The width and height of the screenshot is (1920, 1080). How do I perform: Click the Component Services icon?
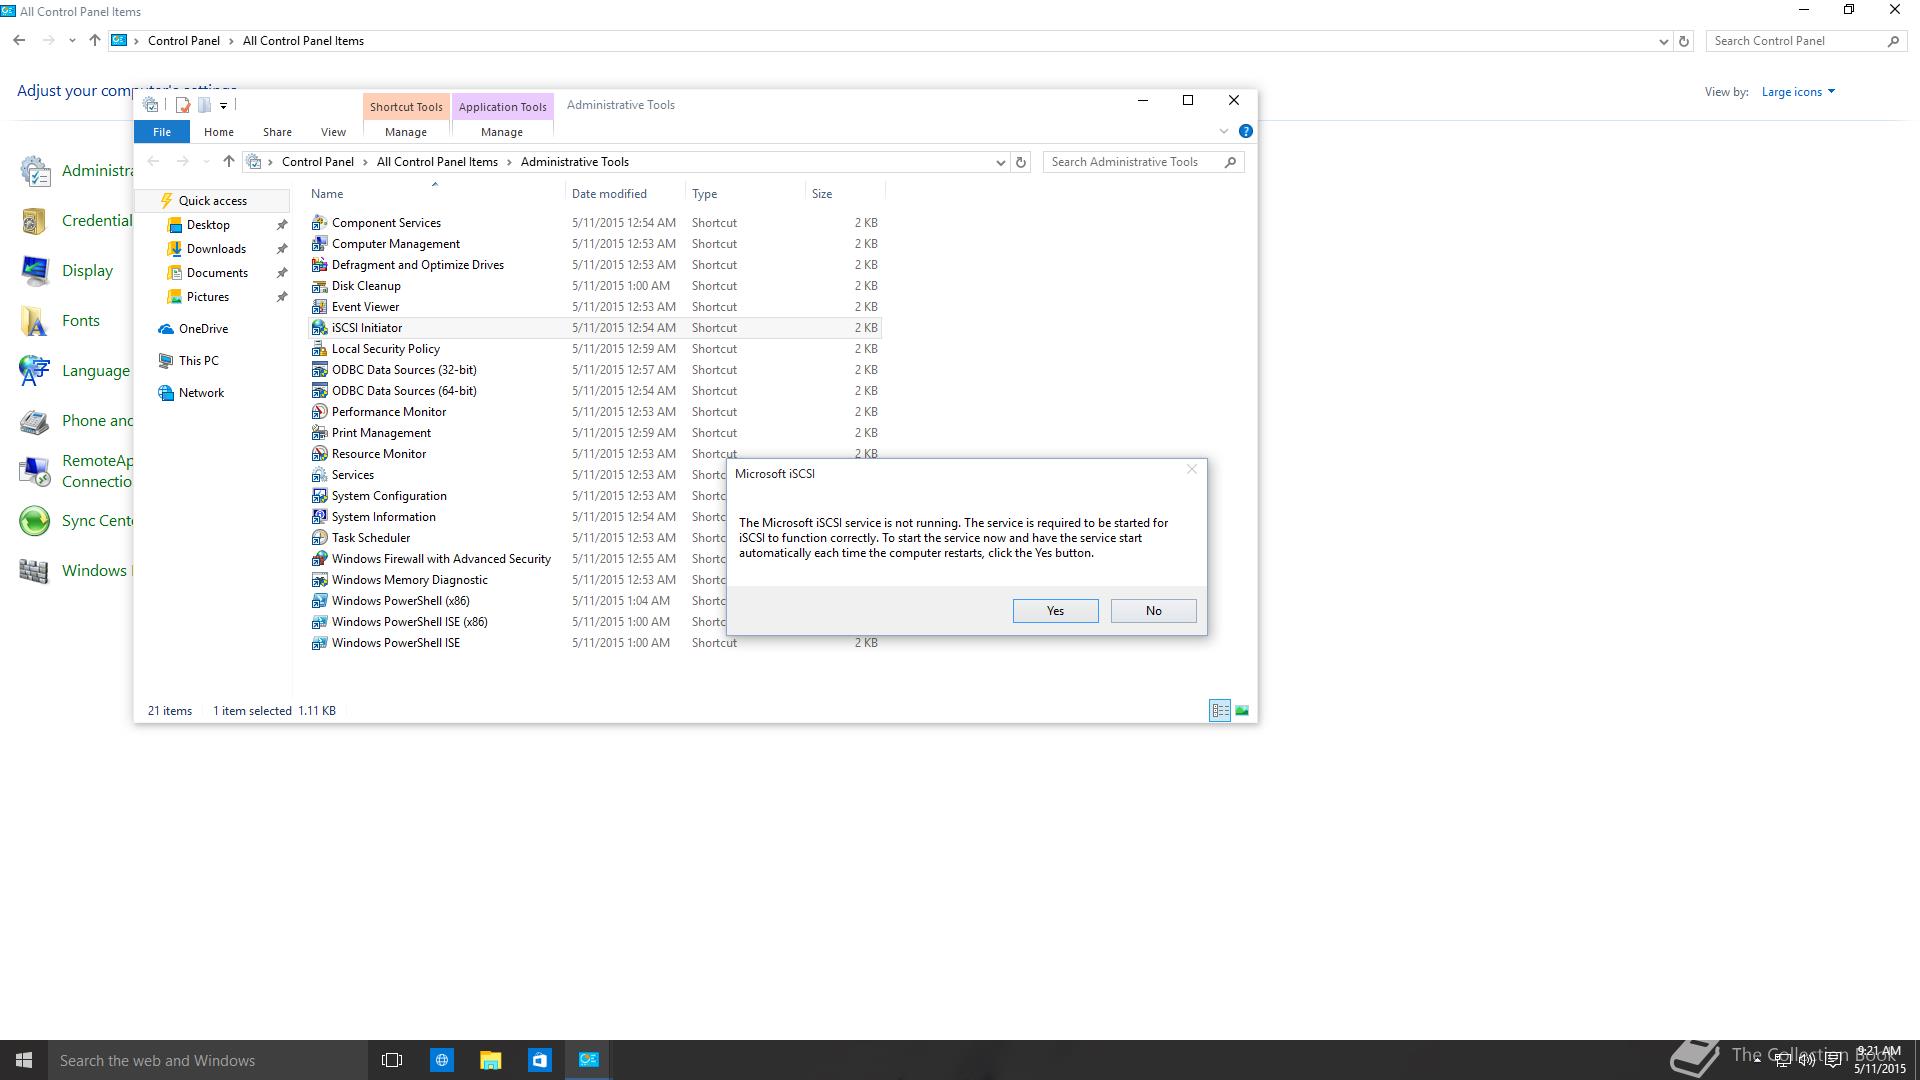[x=319, y=223]
